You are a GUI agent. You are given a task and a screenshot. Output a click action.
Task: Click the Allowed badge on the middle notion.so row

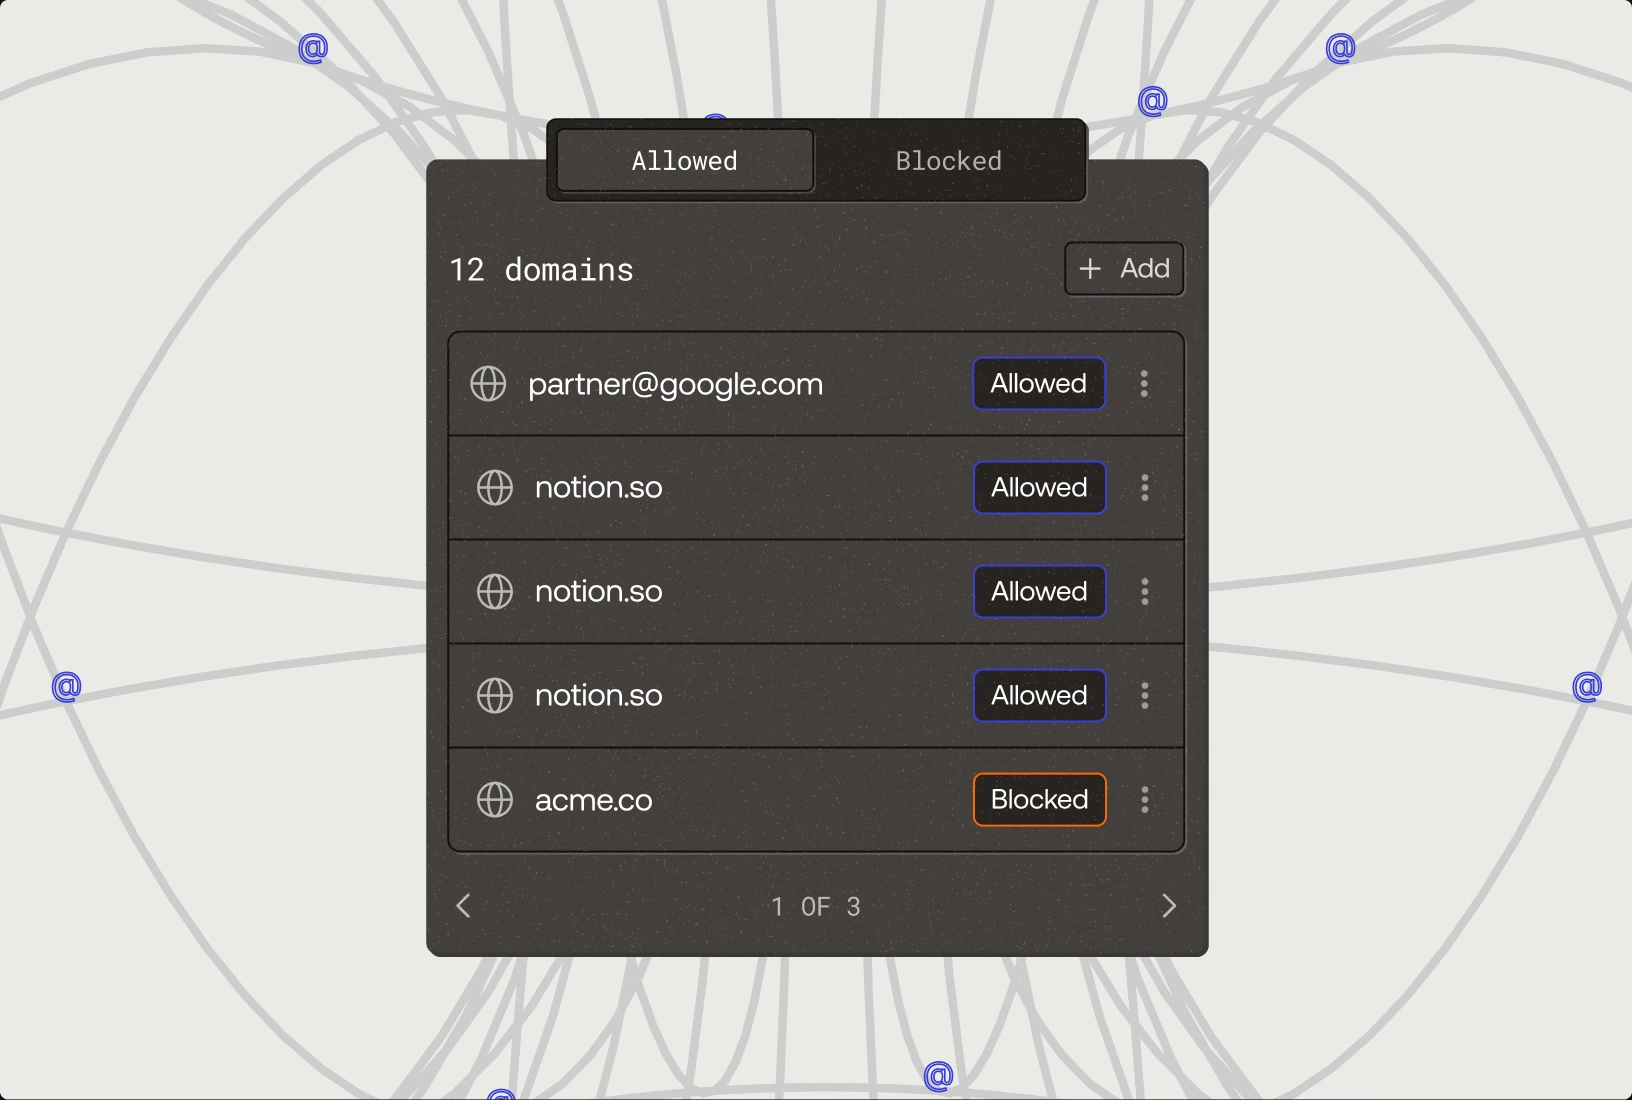1040,592
